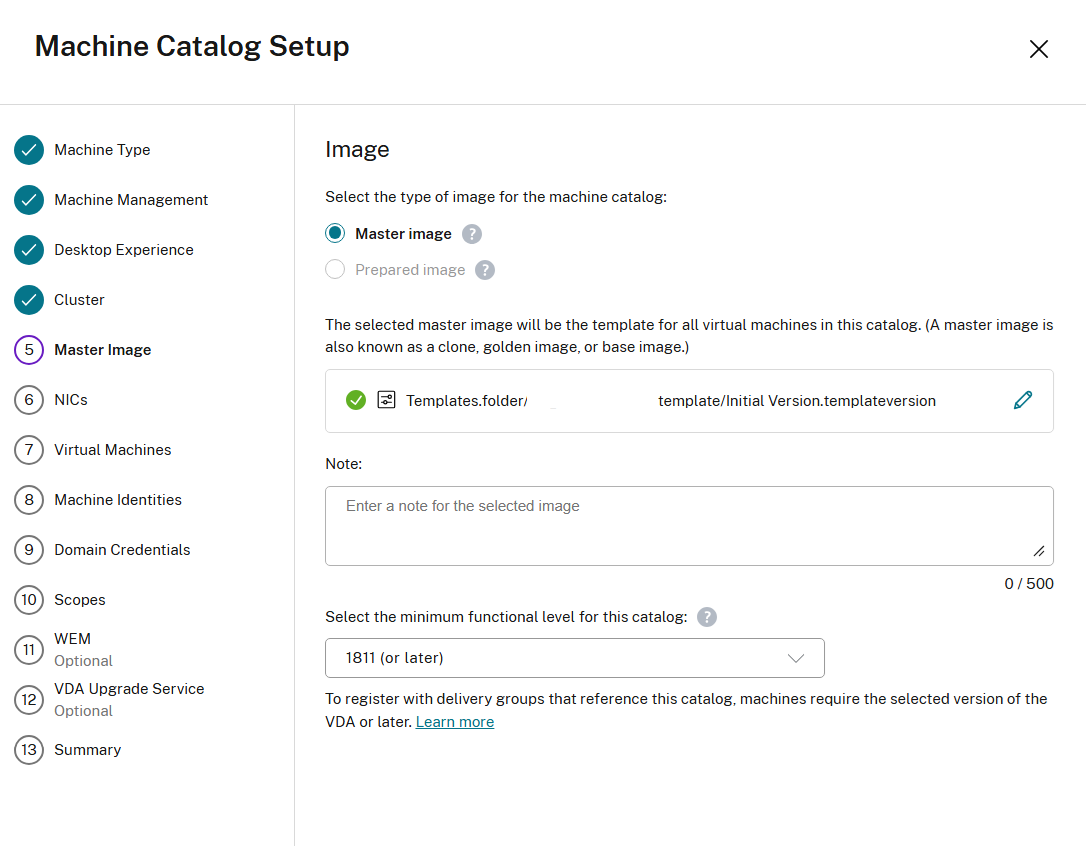Click the step 6 NICs circle icon
Image resolution: width=1086 pixels, height=846 pixels.
tap(29, 400)
